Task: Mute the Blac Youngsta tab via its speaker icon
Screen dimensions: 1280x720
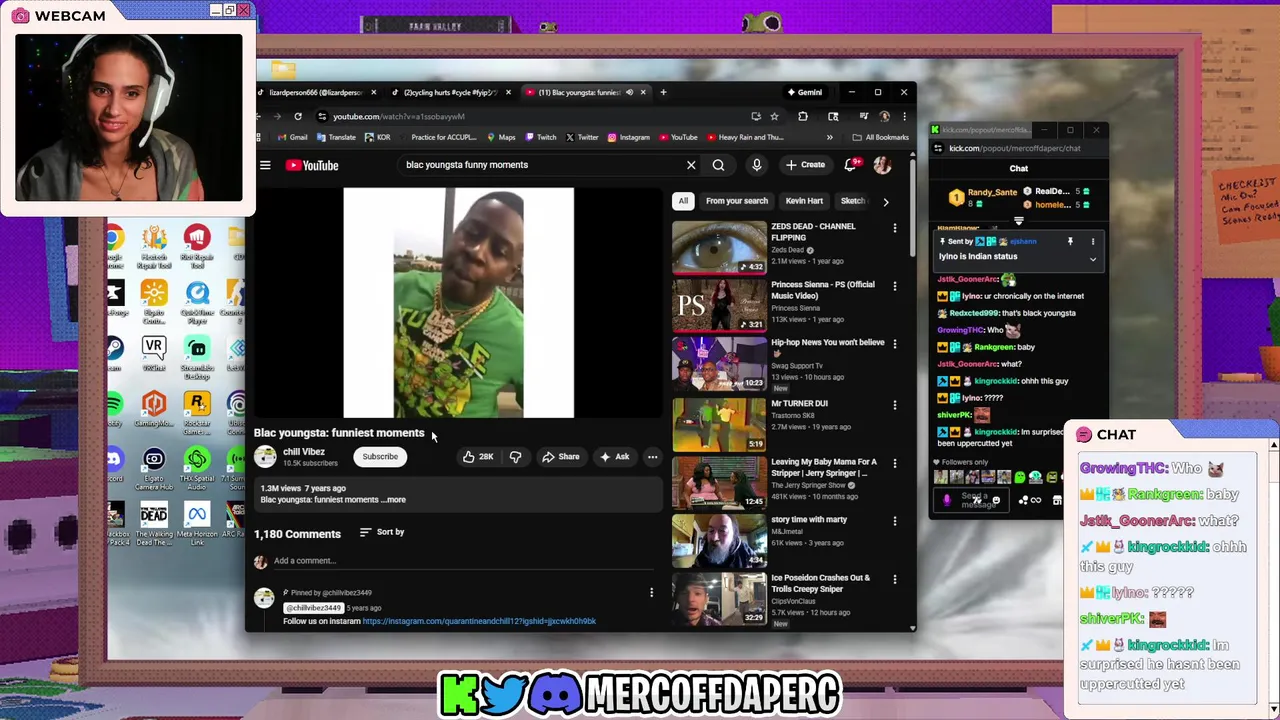Action: [629, 92]
